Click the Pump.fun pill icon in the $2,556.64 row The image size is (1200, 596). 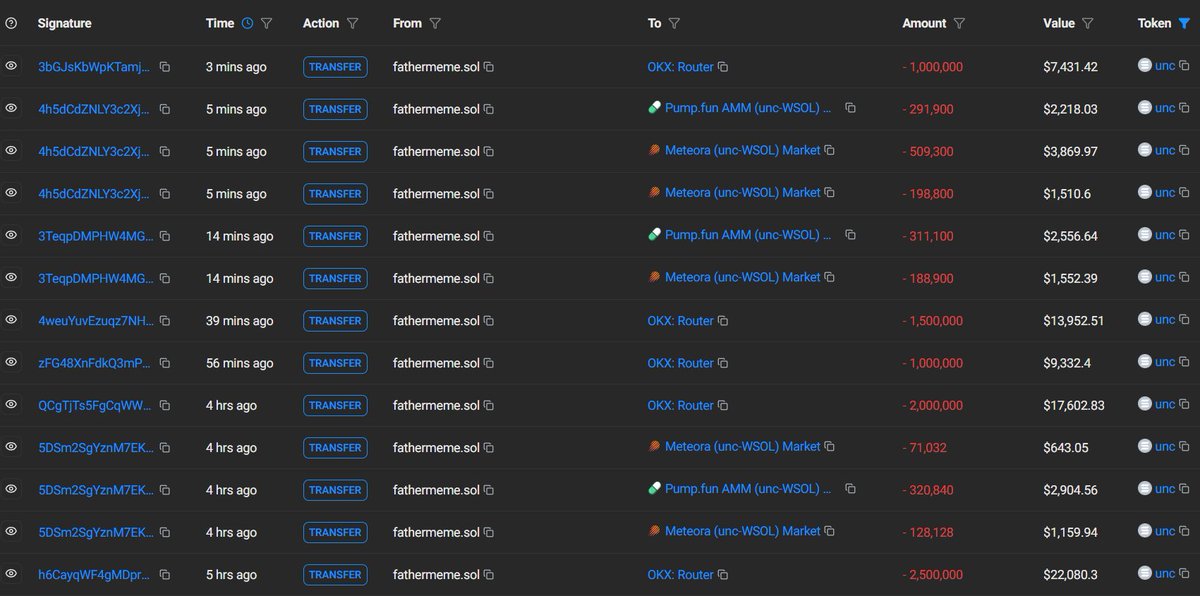coord(654,235)
